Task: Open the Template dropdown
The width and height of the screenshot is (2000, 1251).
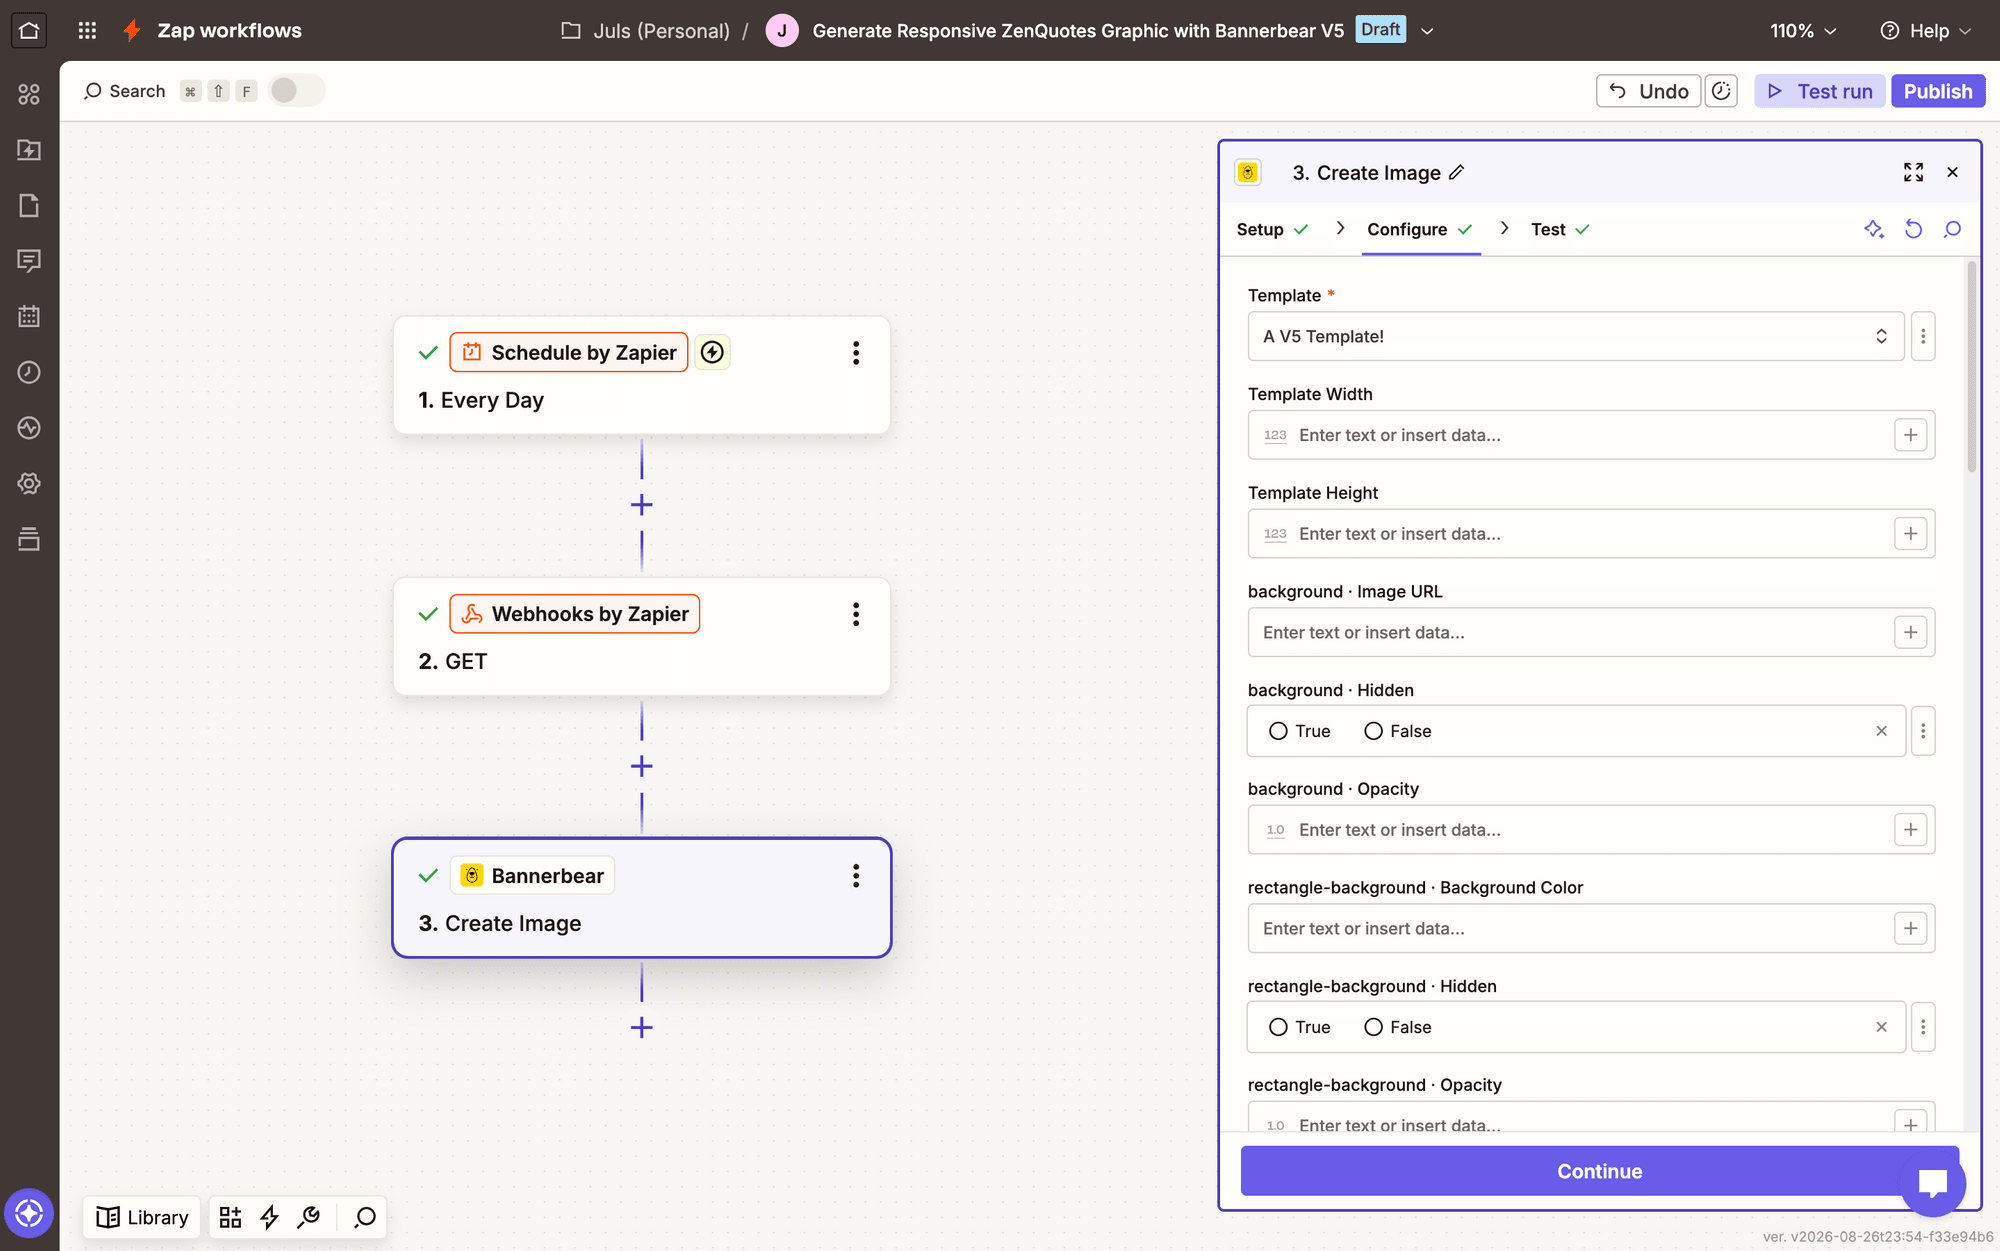Action: [1575, 336]
